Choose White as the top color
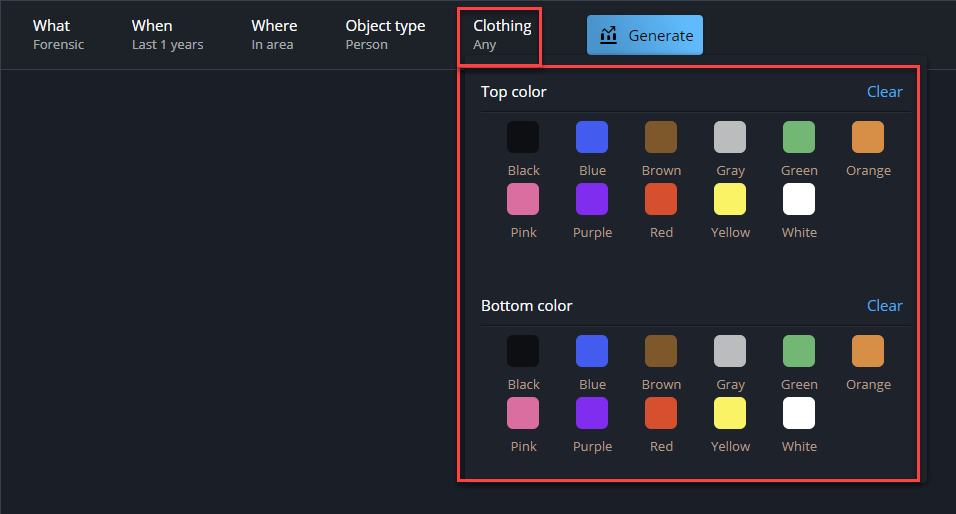 tap(799, 199)
